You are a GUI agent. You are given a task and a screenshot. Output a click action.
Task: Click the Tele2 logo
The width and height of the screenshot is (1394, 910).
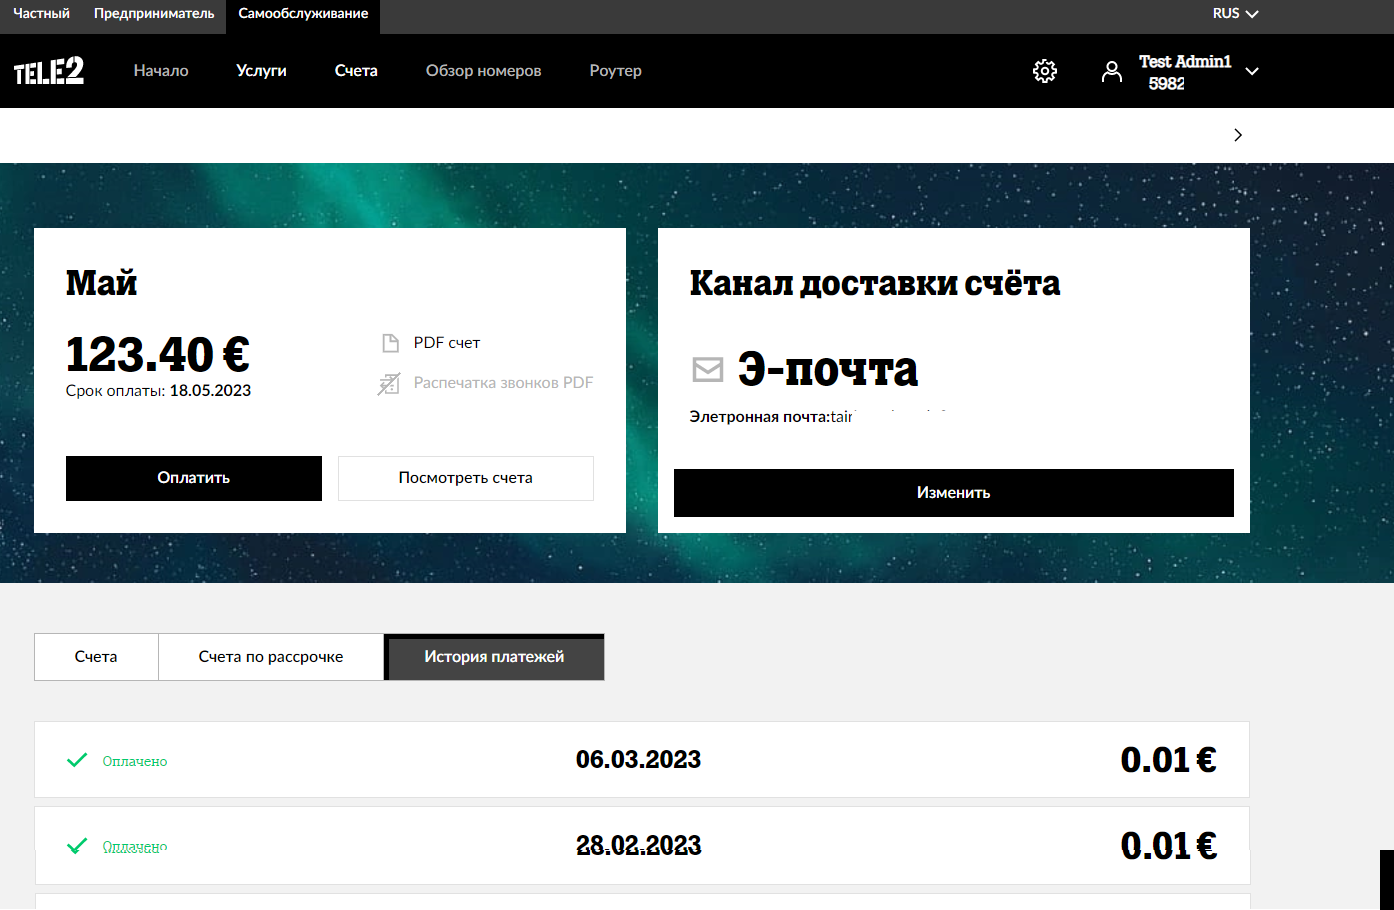click(x=49, y=71)
